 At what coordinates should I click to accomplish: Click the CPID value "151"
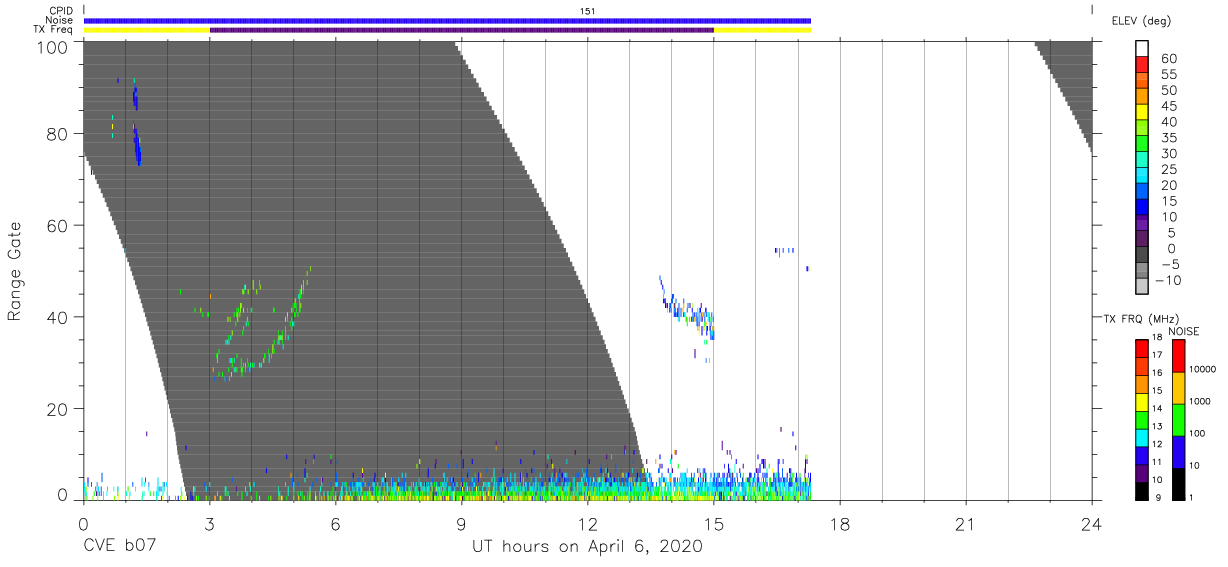588,10
